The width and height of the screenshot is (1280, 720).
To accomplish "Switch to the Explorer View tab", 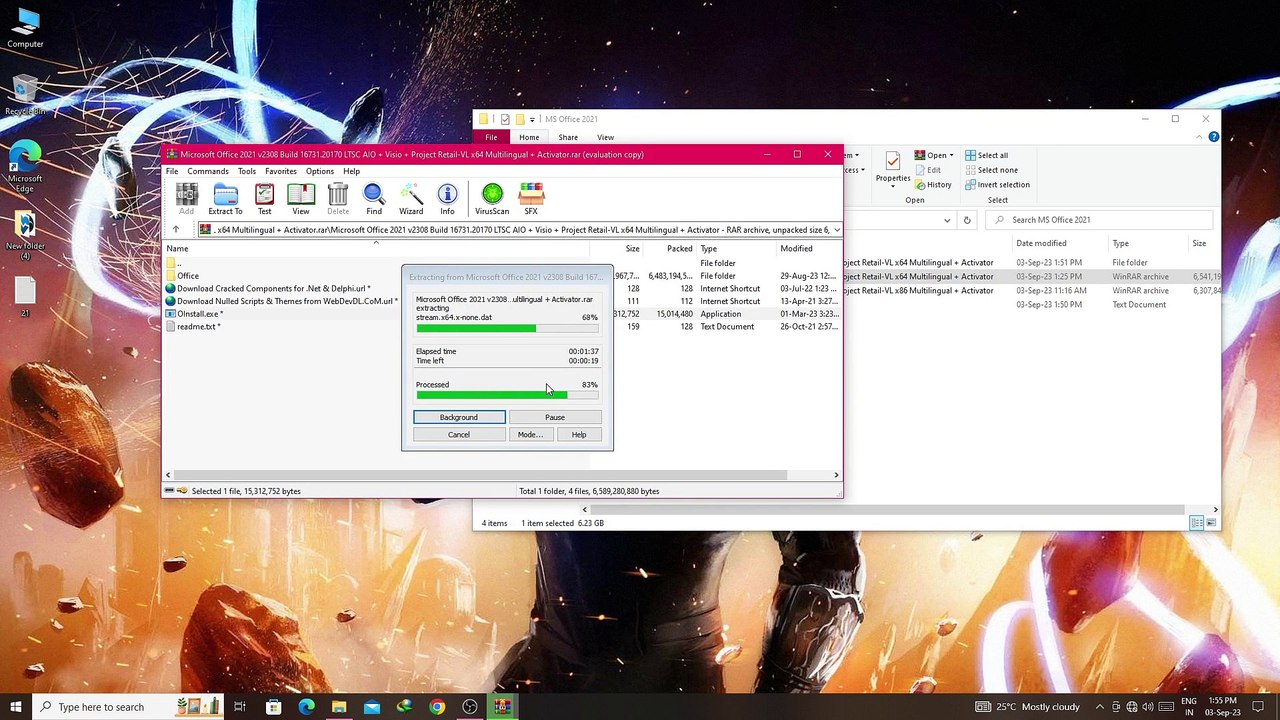I will click(x=605, y=137).
